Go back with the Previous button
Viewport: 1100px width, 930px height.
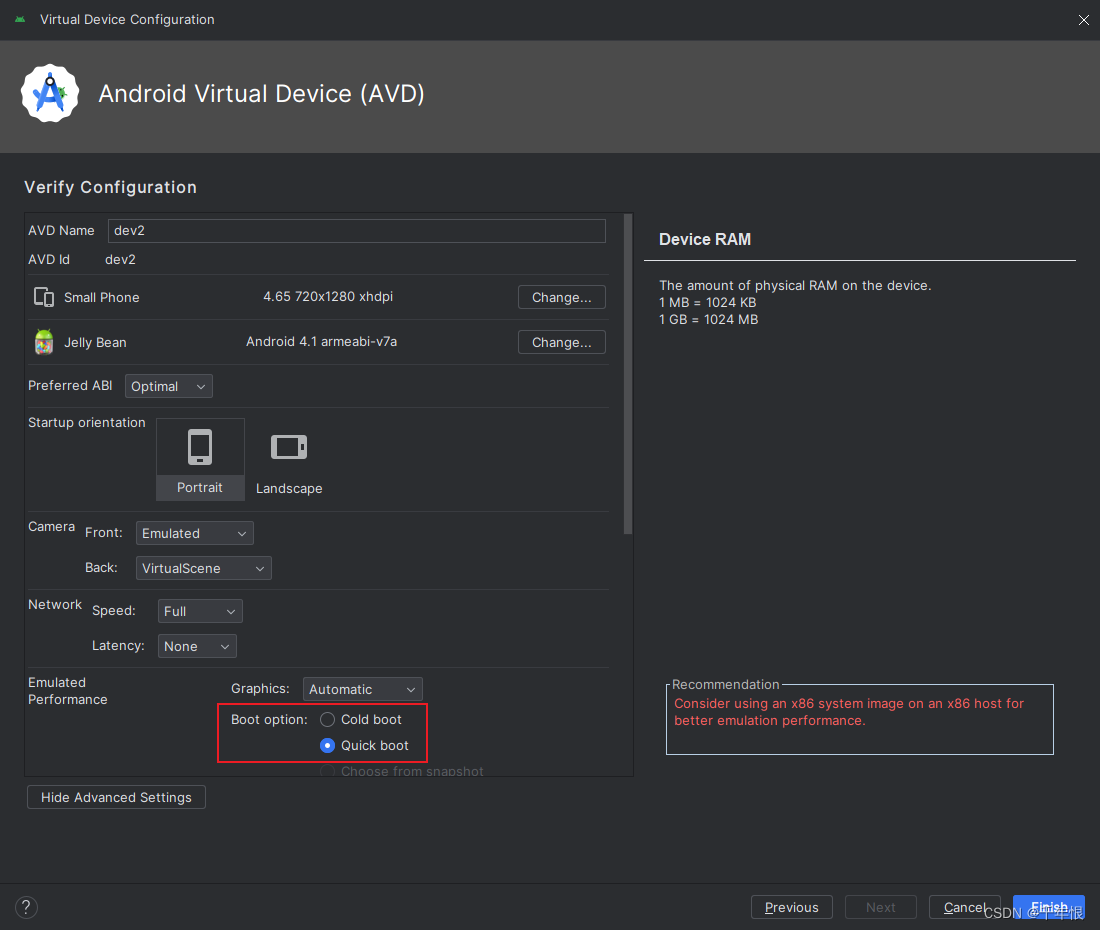click(791, 908)
